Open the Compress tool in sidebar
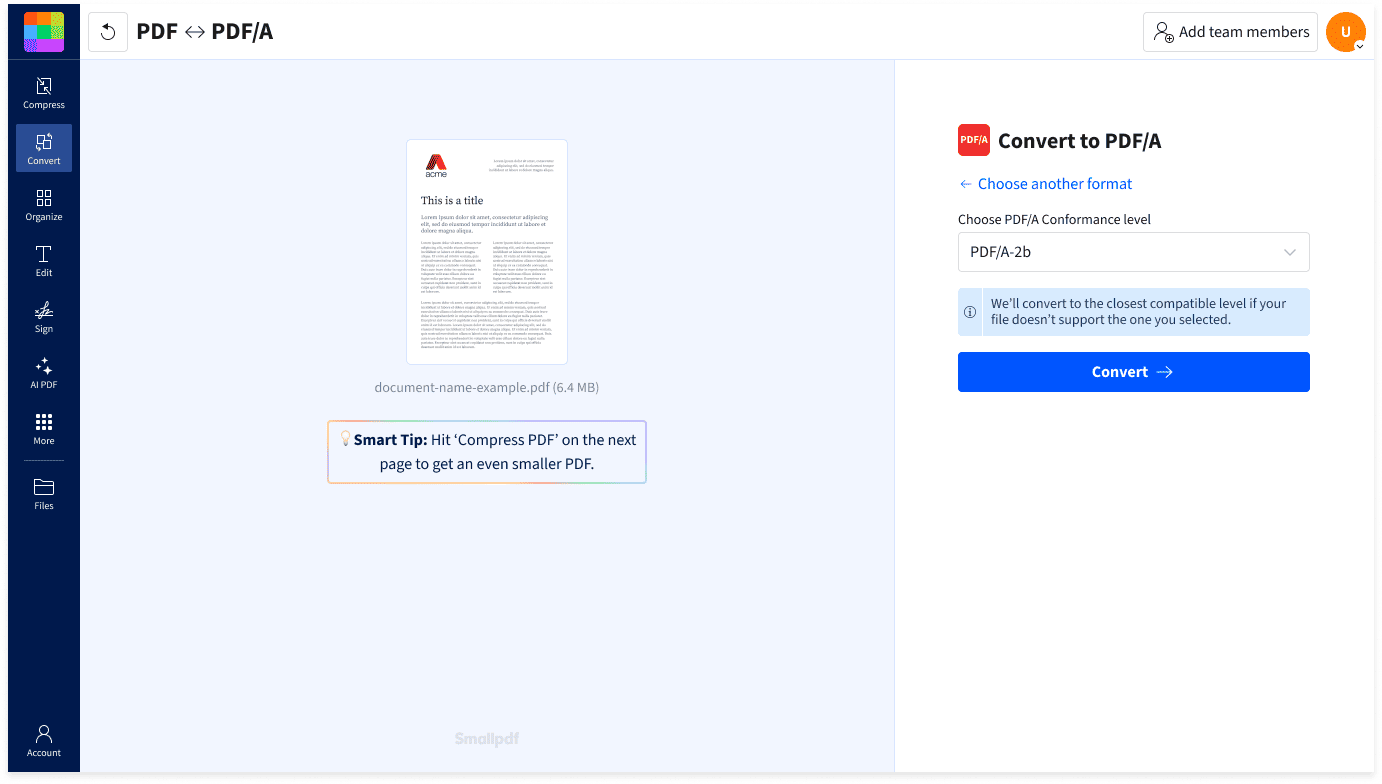This screenshot has height=784, width=1382. point(44,92)
